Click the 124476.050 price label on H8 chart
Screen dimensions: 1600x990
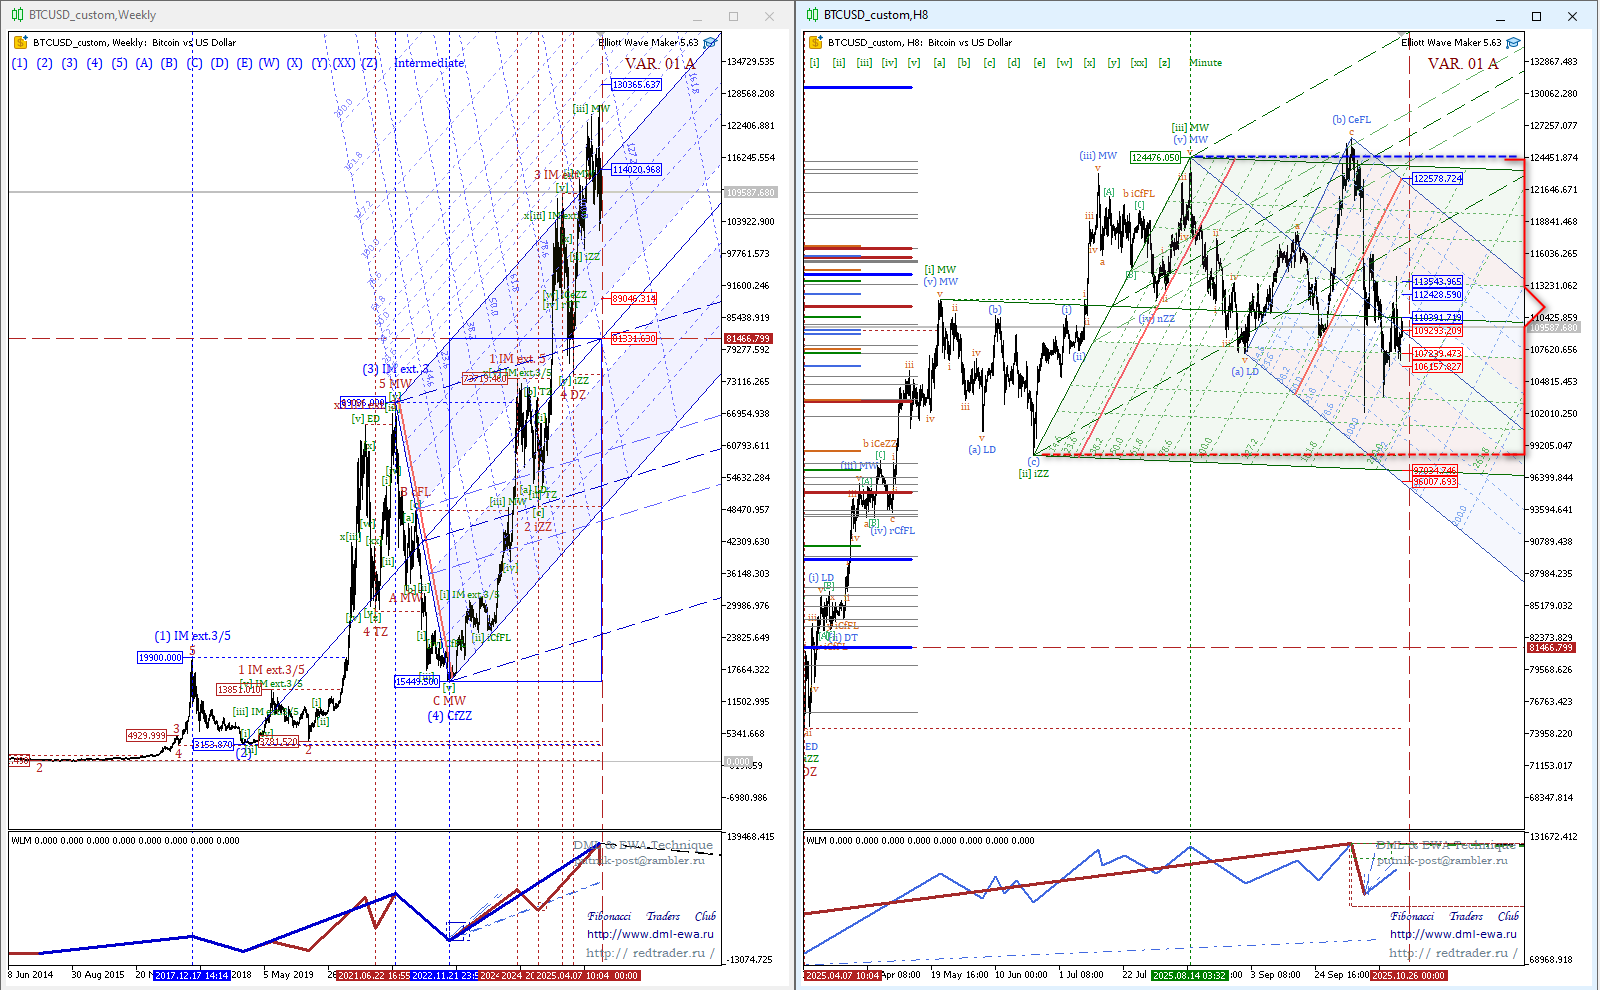click(1155, 157)
